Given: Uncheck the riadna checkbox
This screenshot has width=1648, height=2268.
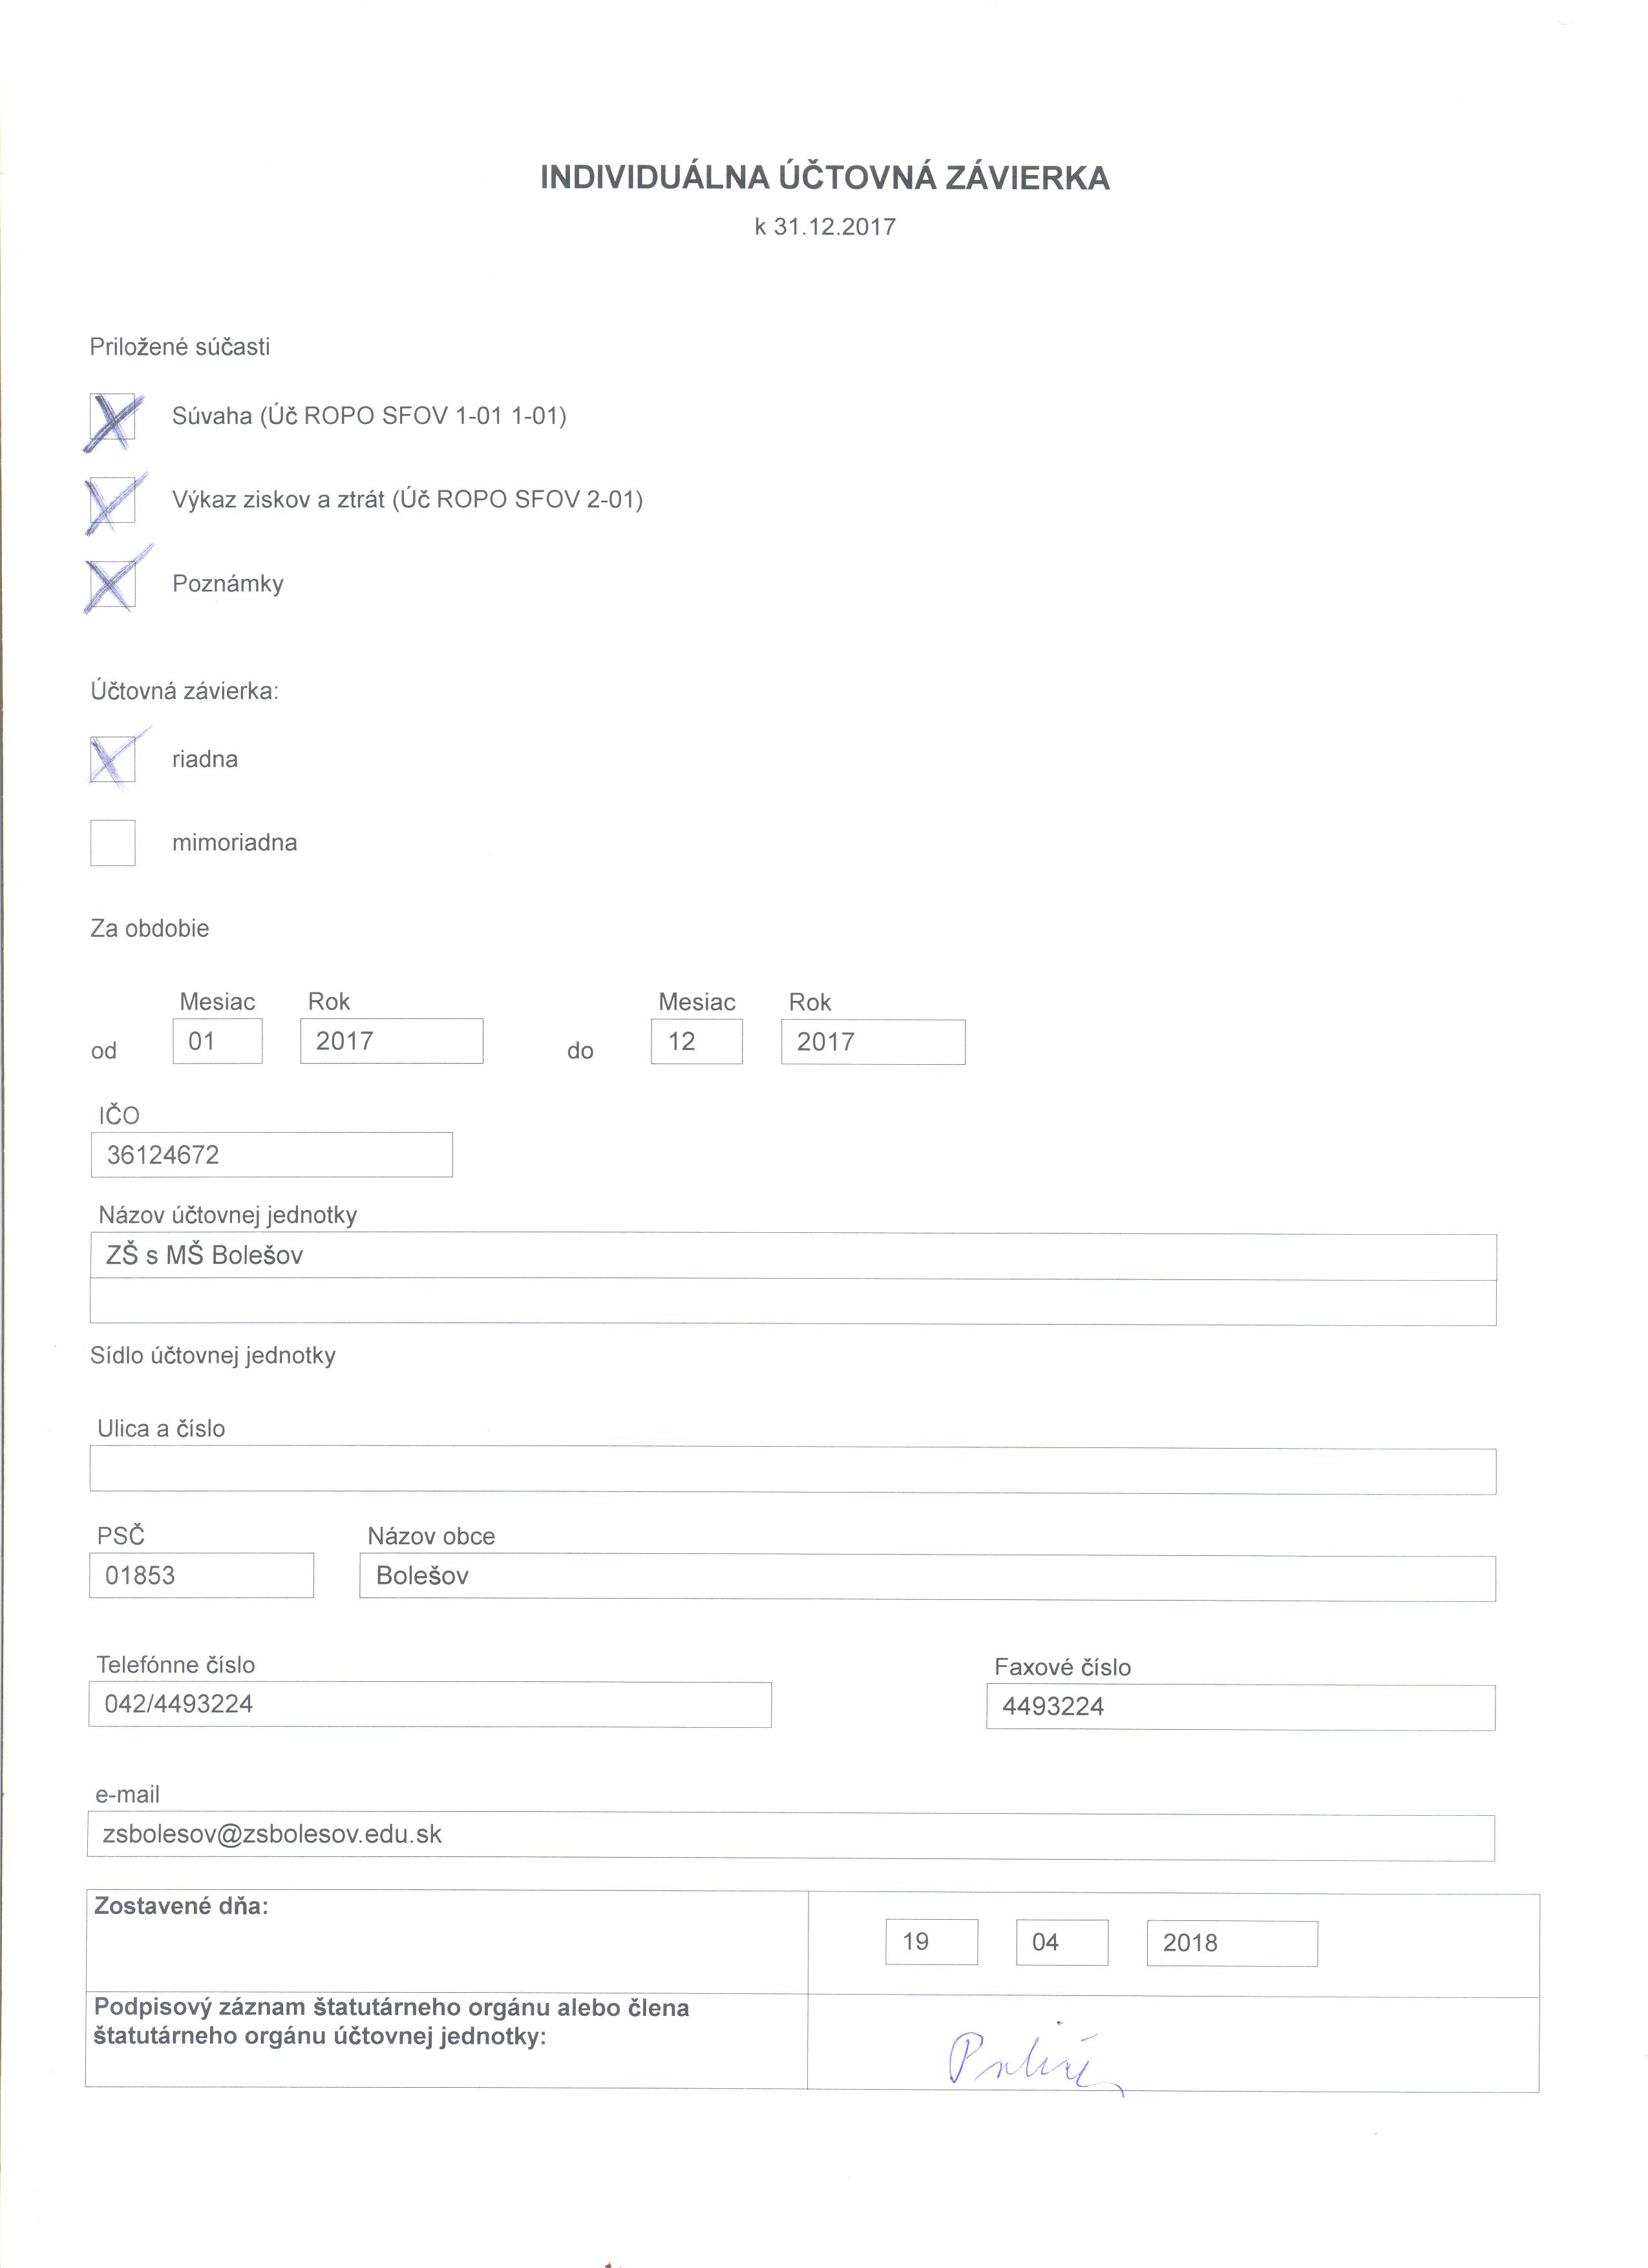Looking at the screenshot, I should click(x=112, y=760).
